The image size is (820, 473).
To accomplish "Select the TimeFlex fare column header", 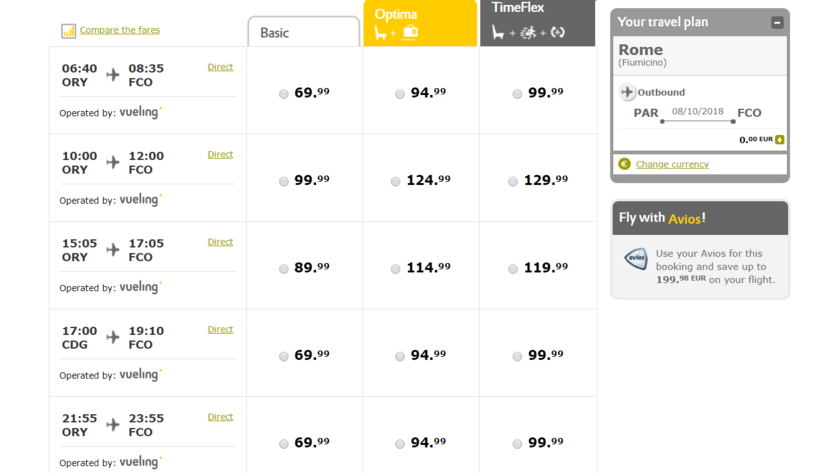I will 537,23.
